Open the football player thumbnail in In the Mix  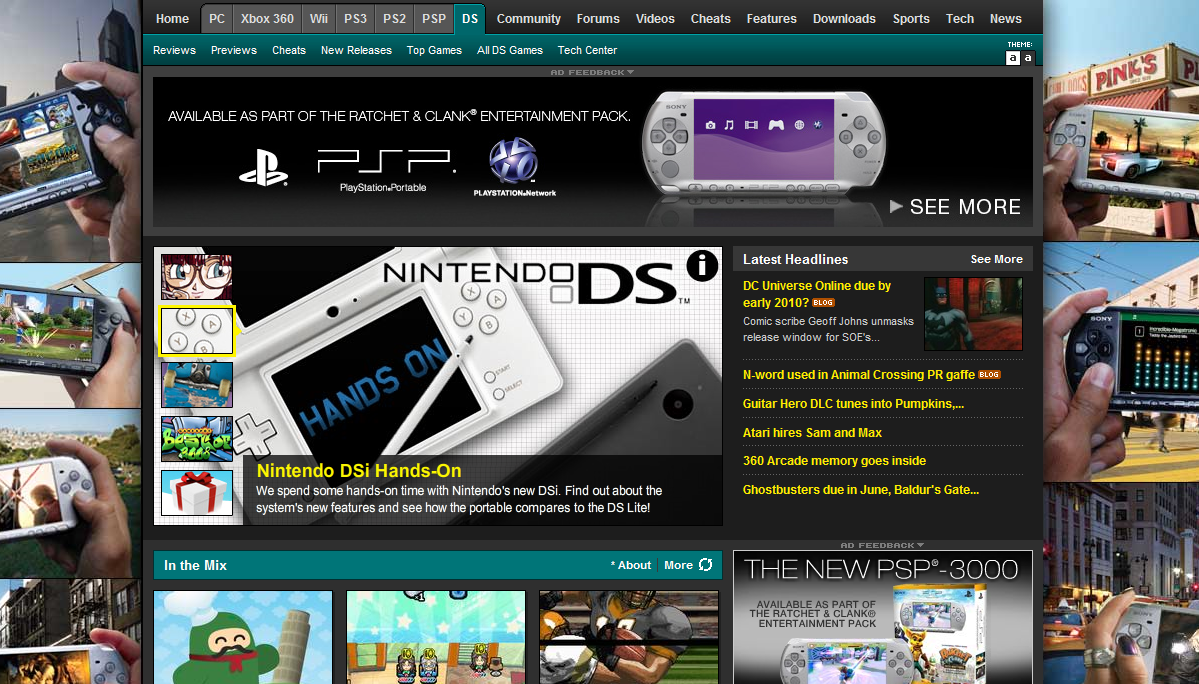629,637
